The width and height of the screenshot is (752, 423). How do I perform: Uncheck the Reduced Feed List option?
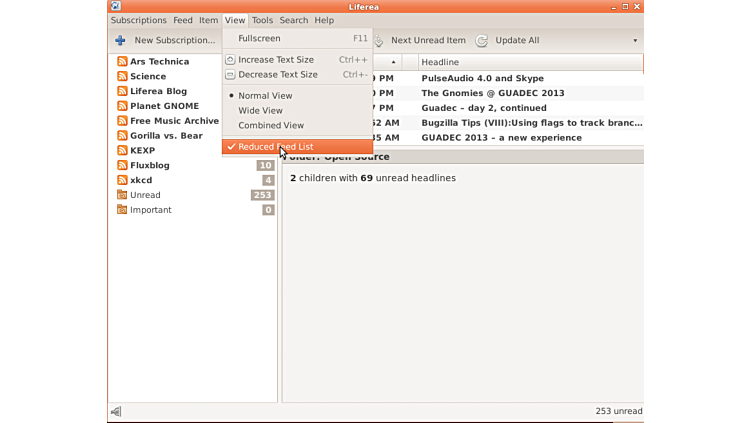275,147
